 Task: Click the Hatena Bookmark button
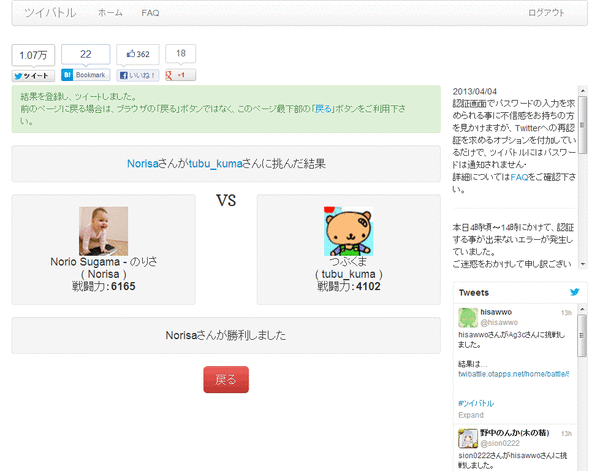coord(86,75)
